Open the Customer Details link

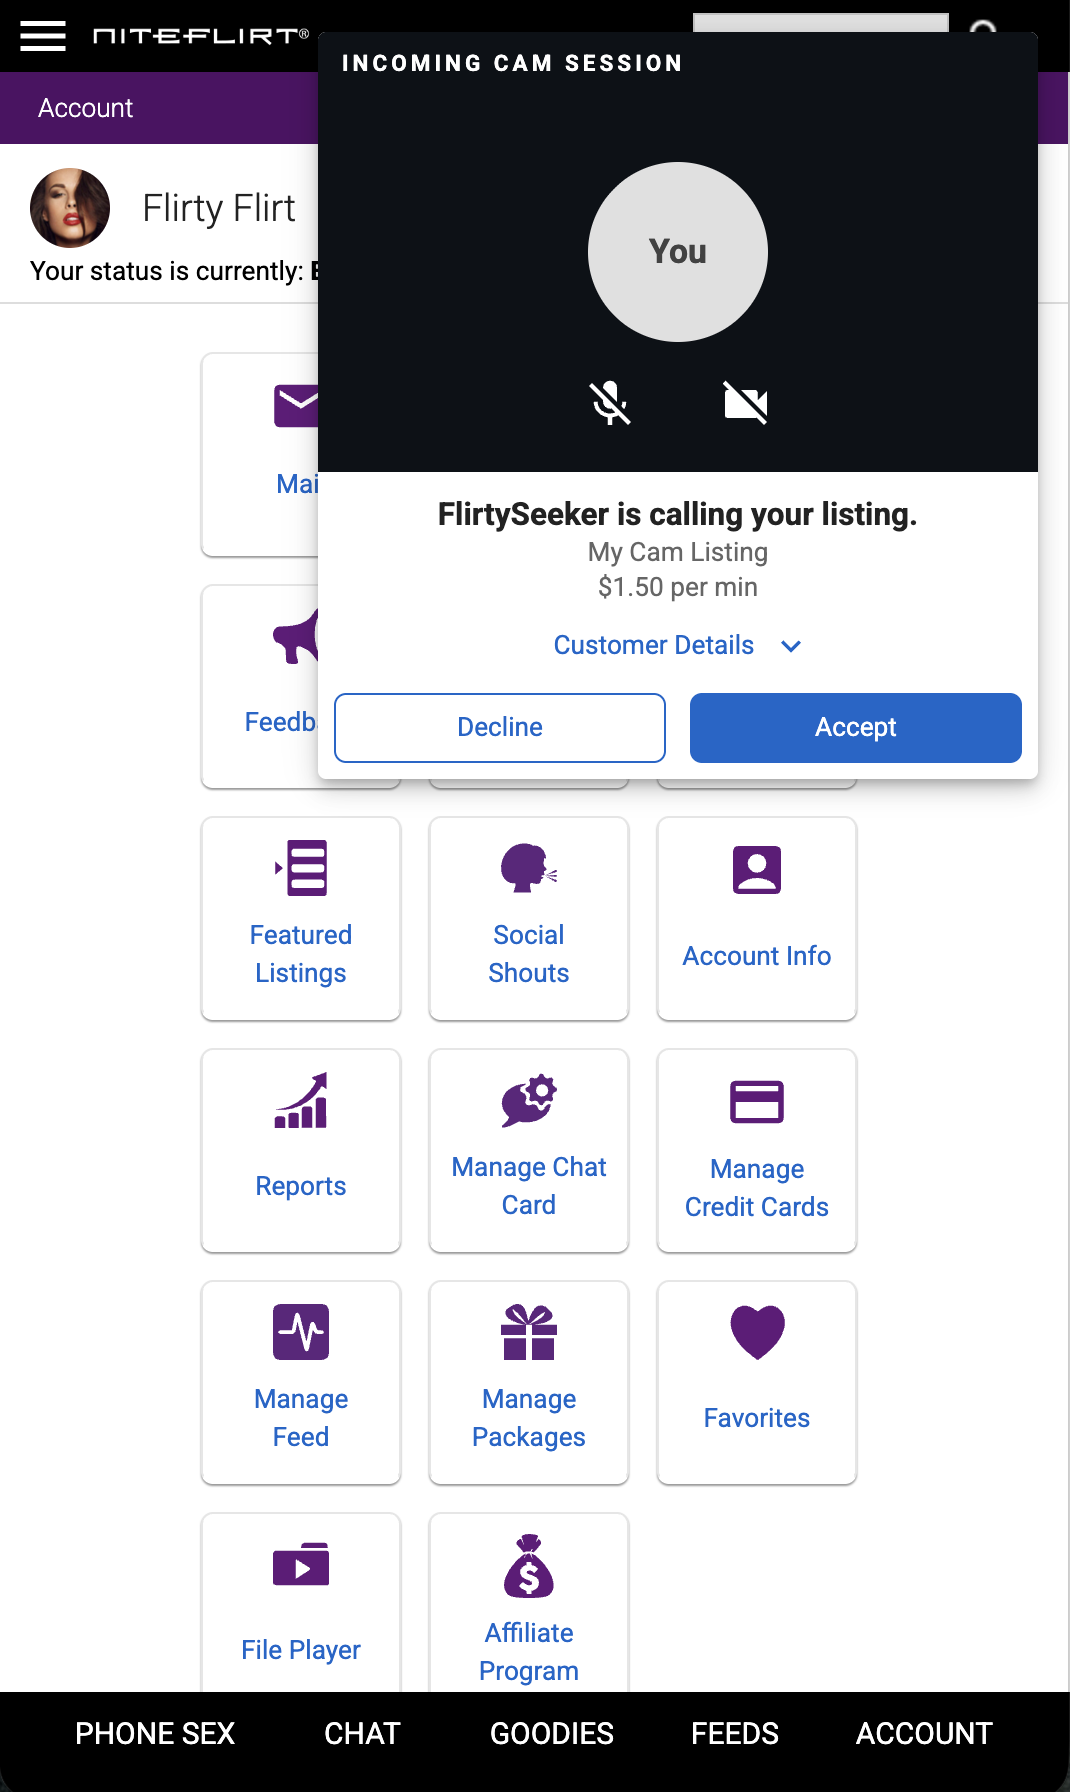coord(654,645)
